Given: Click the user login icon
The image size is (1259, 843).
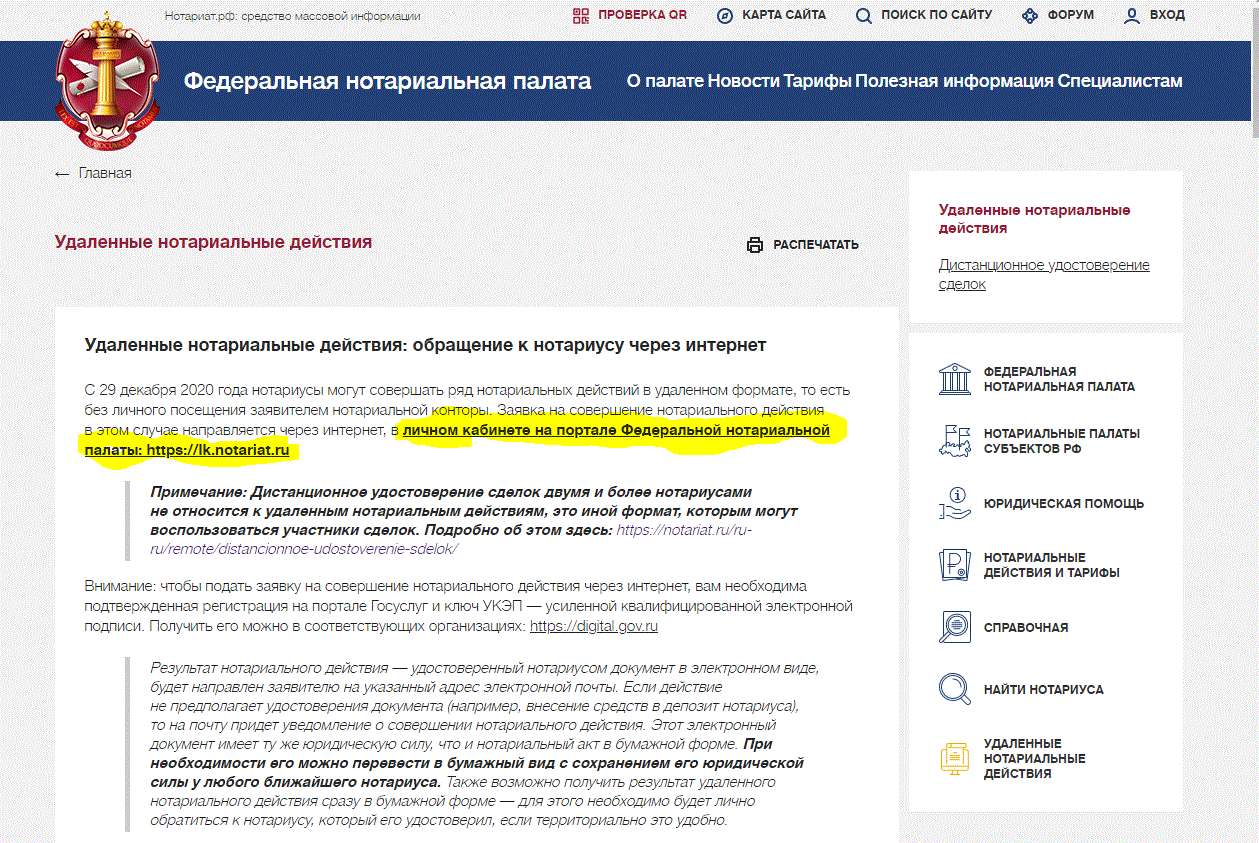Looking at the screenshot, I should pos(1132,15).
